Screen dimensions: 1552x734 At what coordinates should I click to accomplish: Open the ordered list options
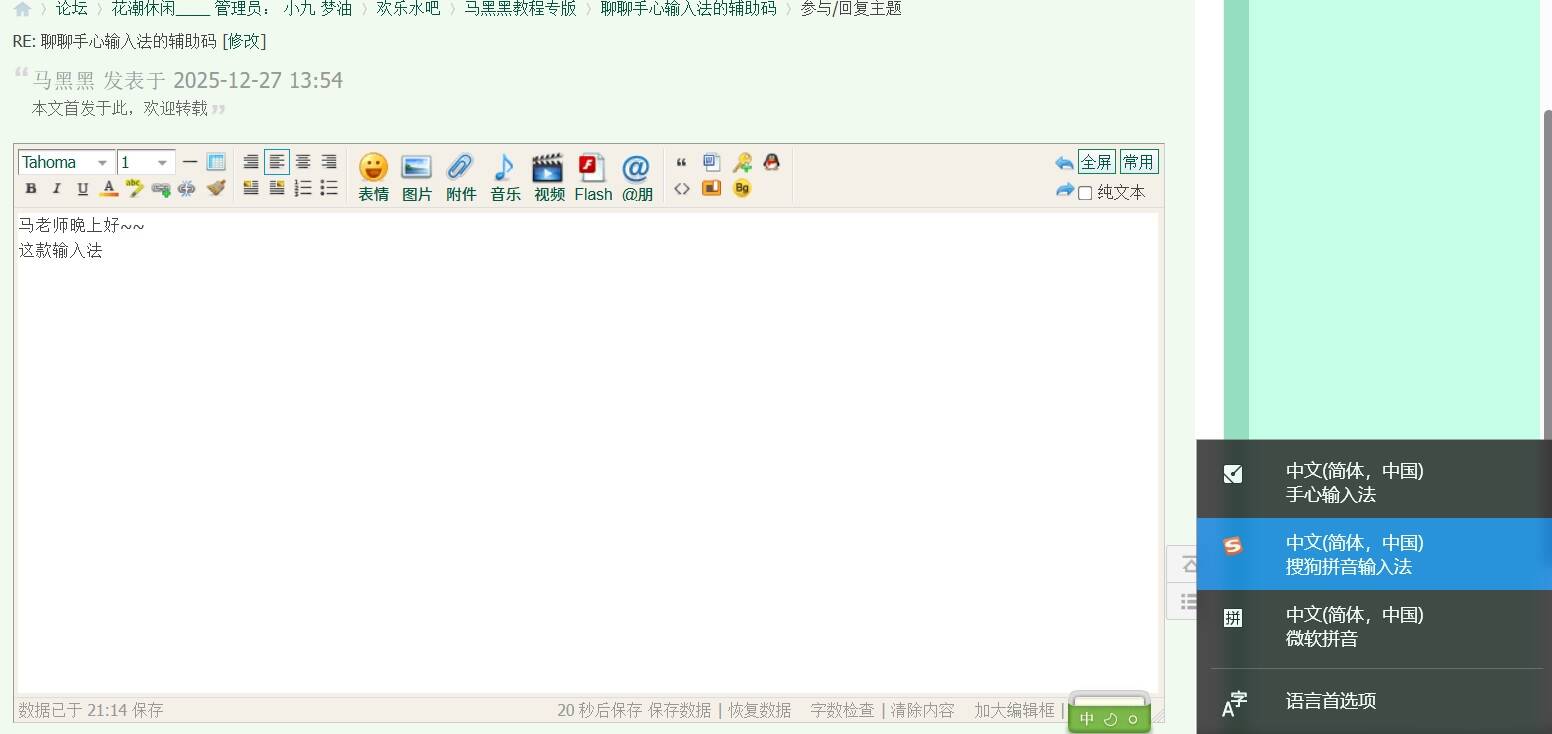pos(303,189)
